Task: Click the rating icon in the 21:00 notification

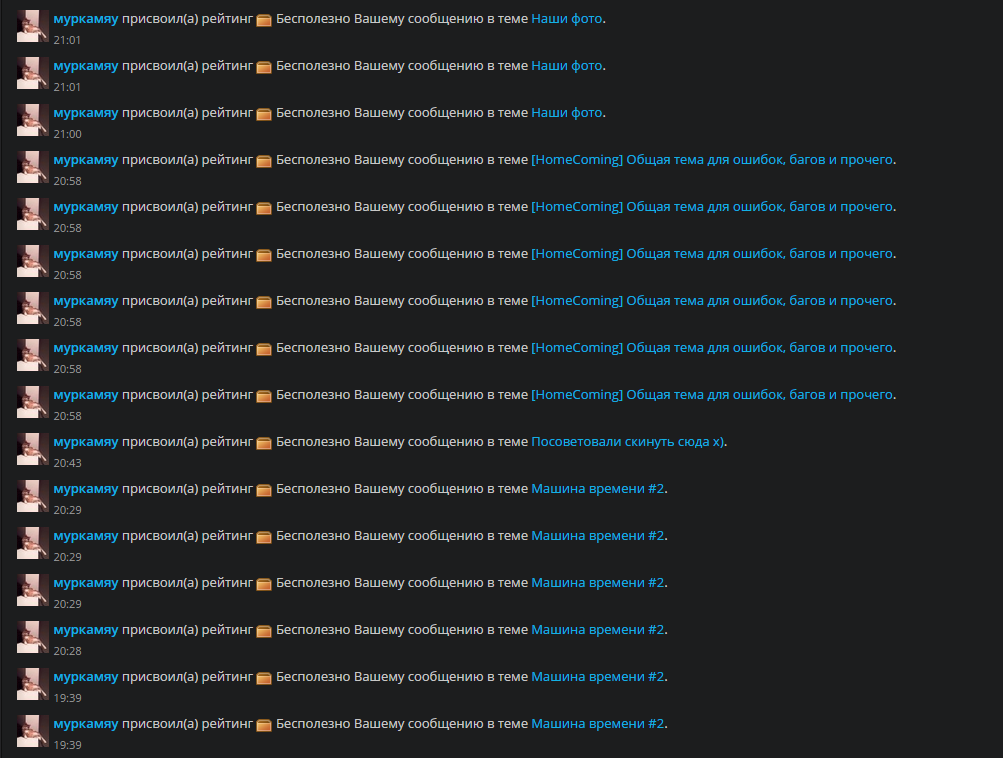Action: pos(264,114)
